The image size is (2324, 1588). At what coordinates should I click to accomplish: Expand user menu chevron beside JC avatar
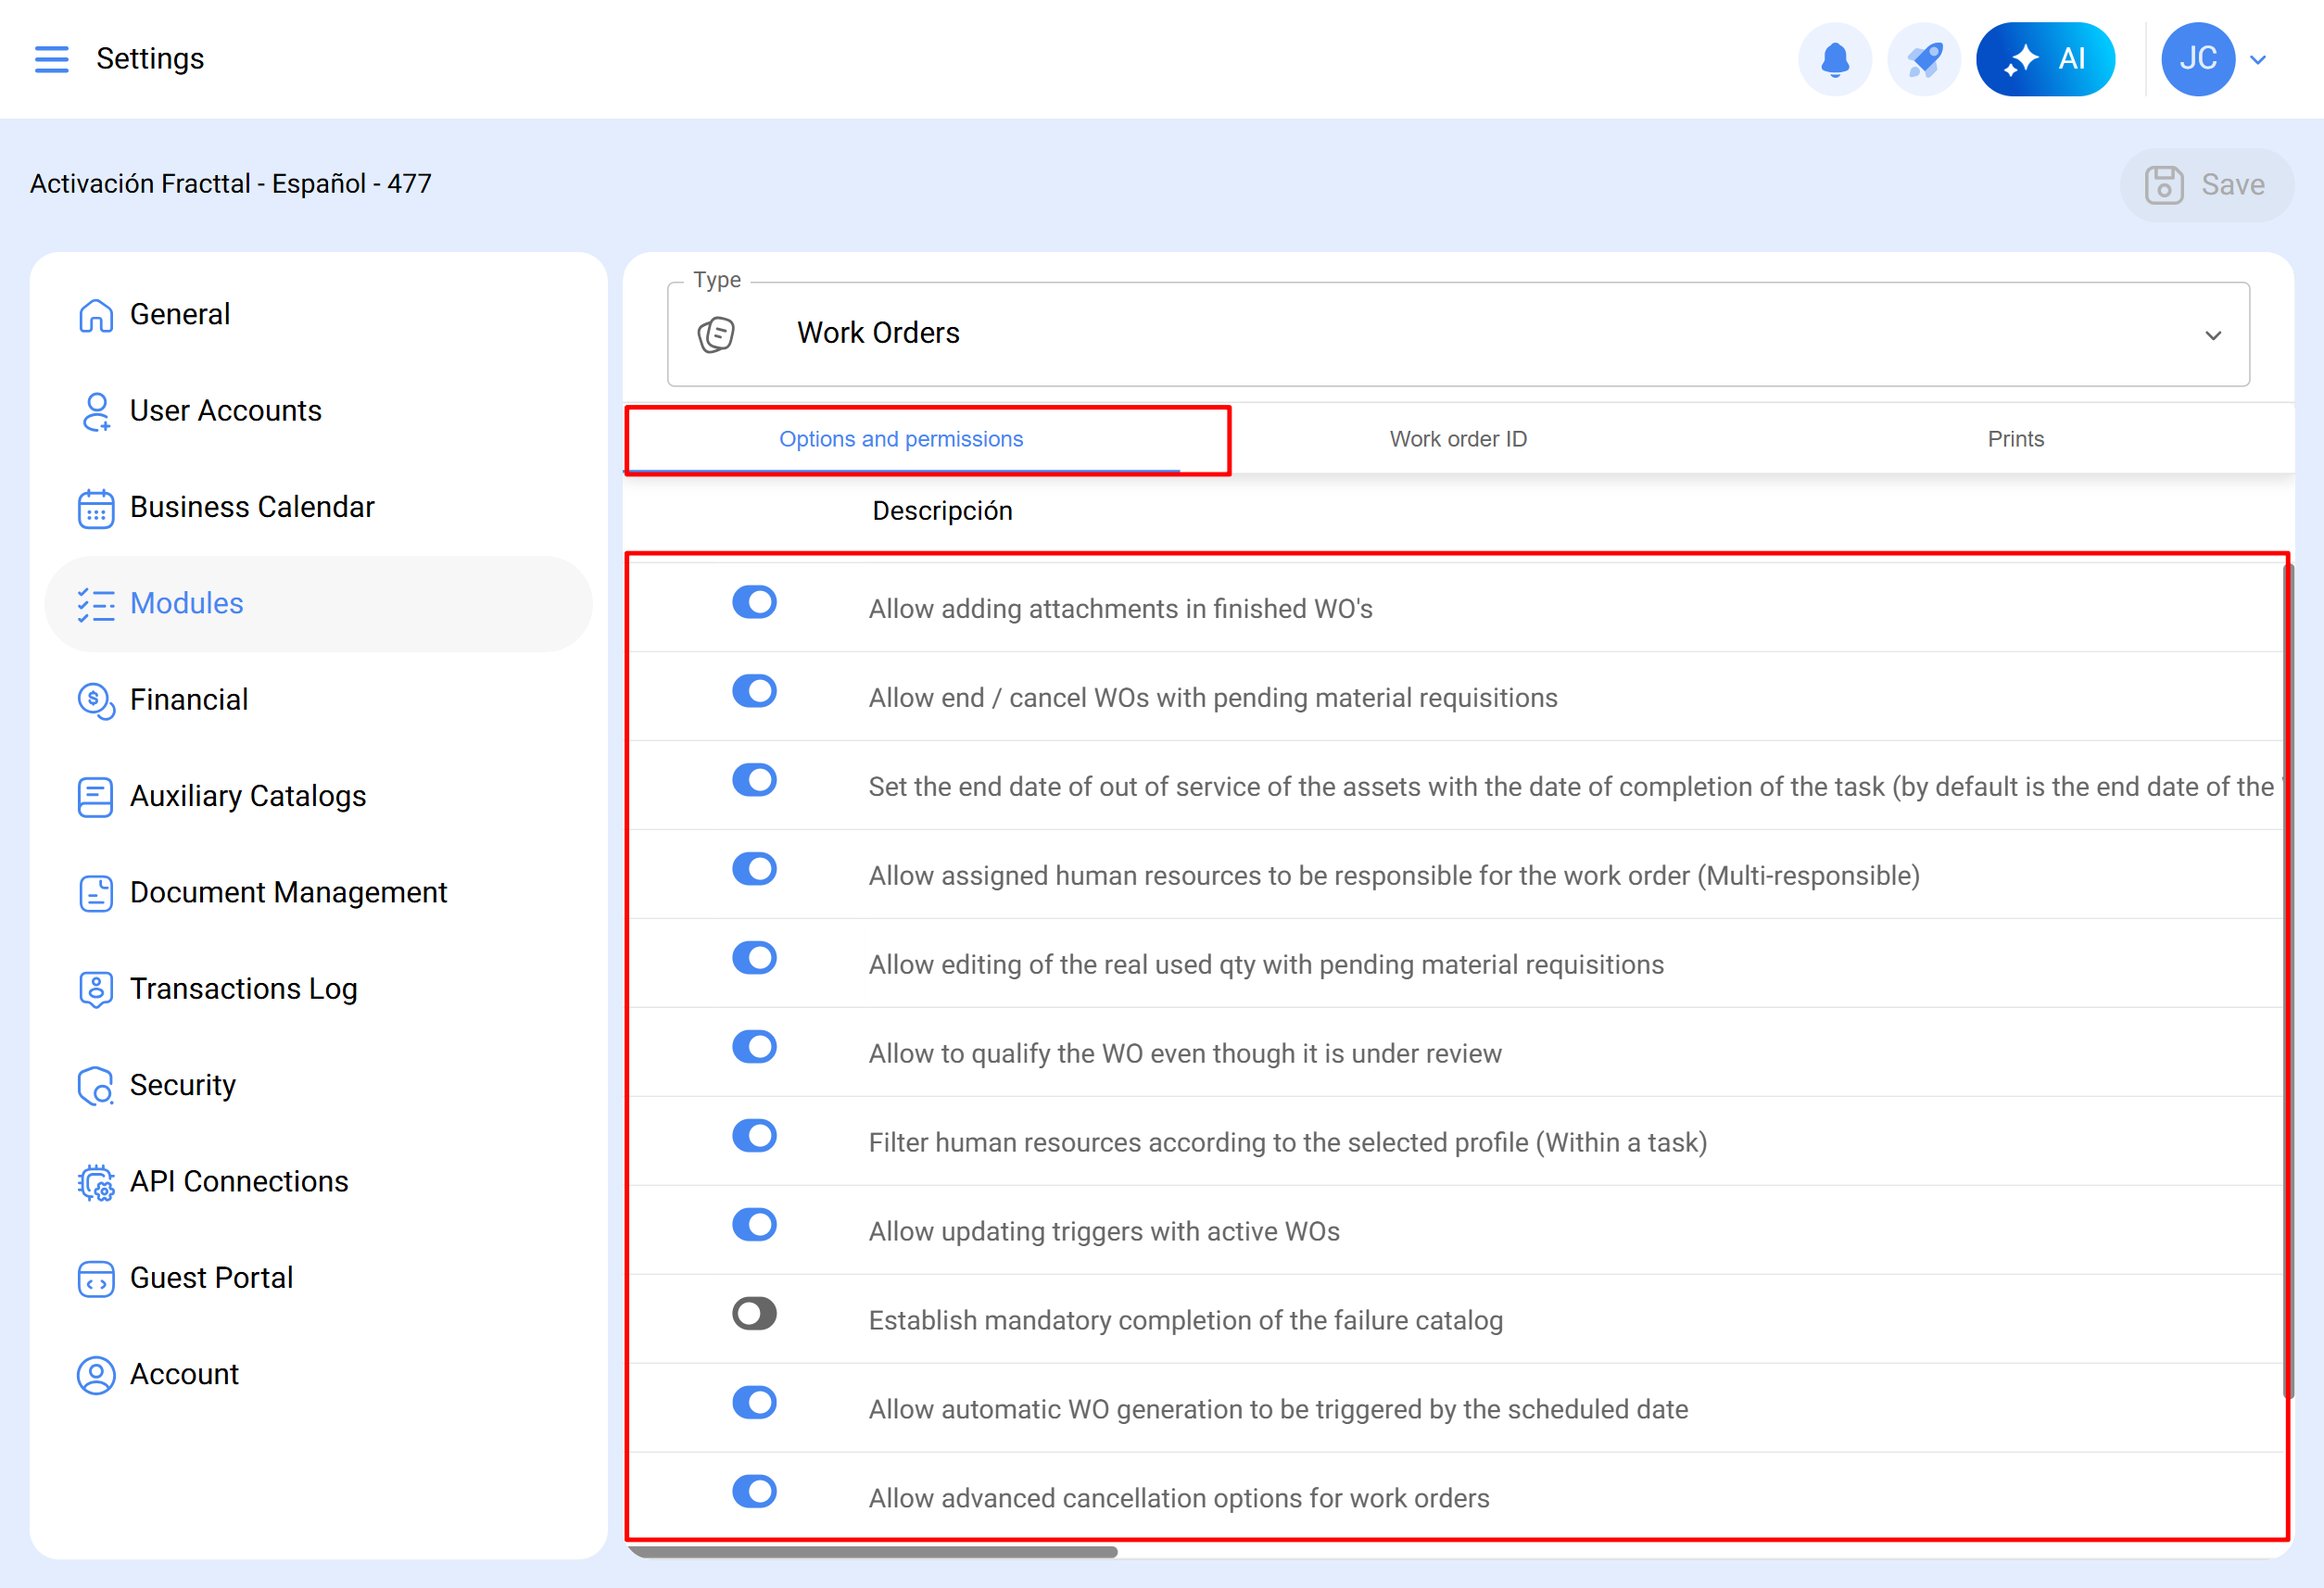[x=2258, y=59]
